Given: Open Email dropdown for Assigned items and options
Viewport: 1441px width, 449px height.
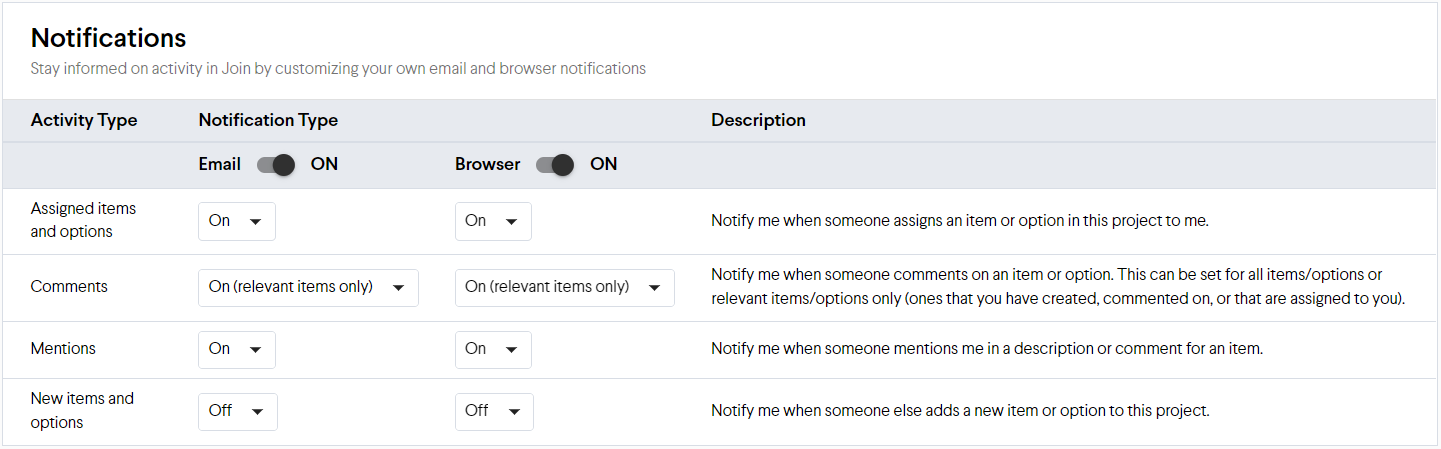Looking at the screenshot, I should click(x=237, y=221).
